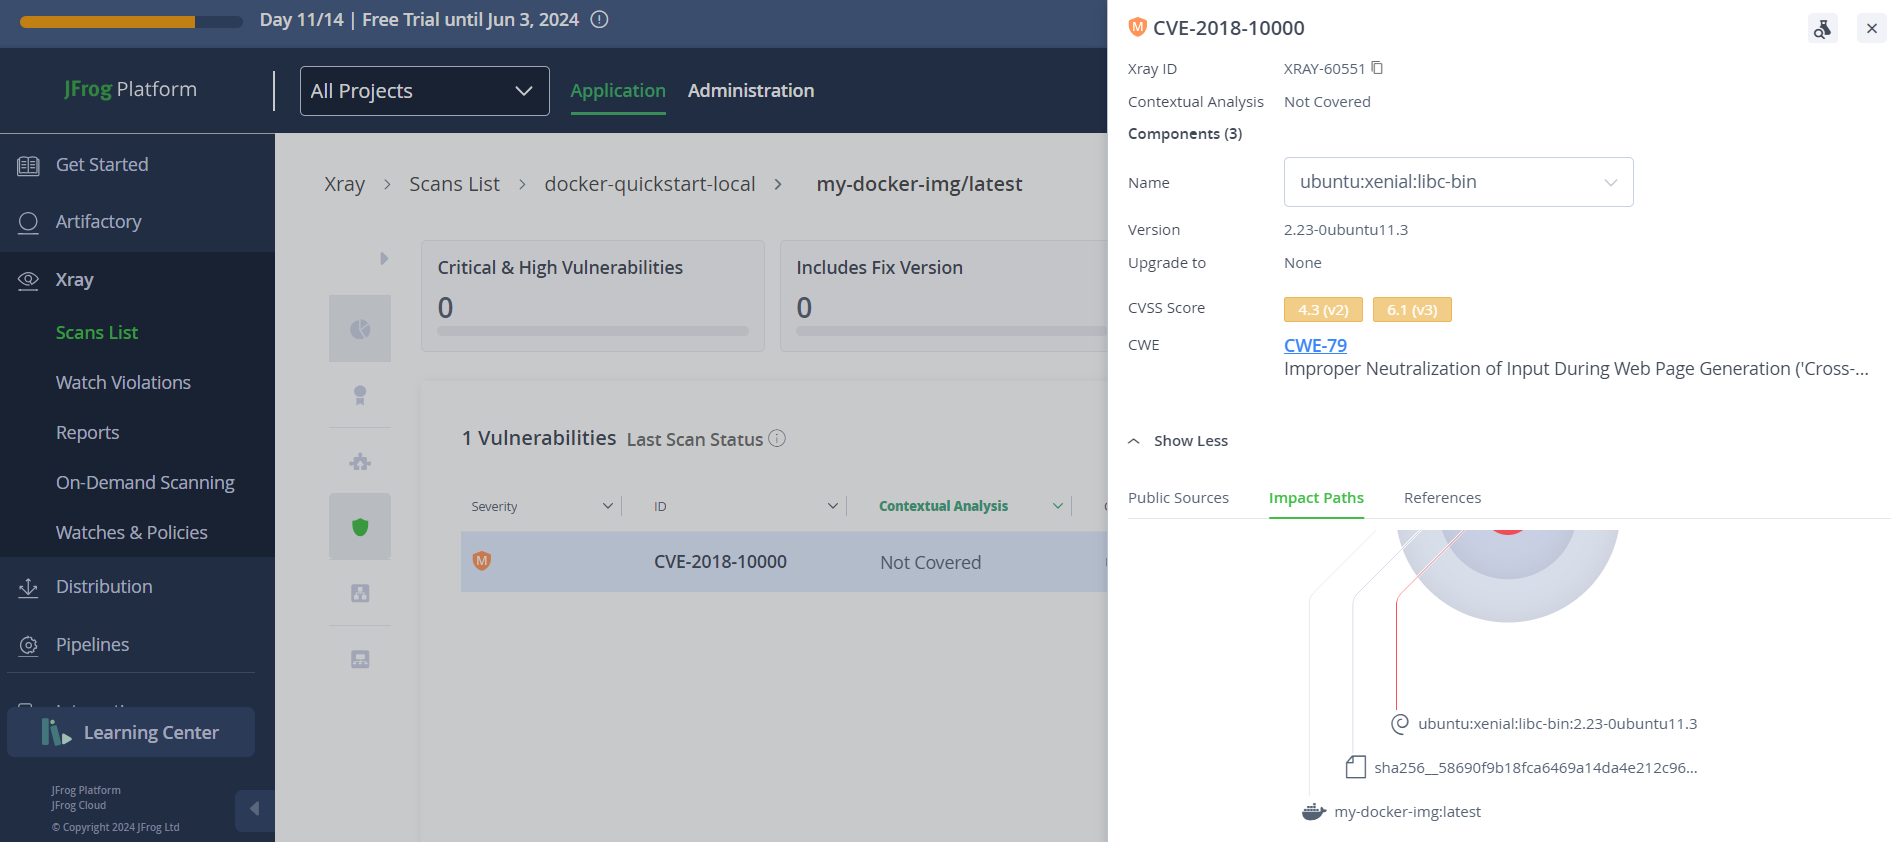Select the license ribbon icon tab
This screenshot has height=842, width=1891.
pyautogui.click(x=360, y=395)
